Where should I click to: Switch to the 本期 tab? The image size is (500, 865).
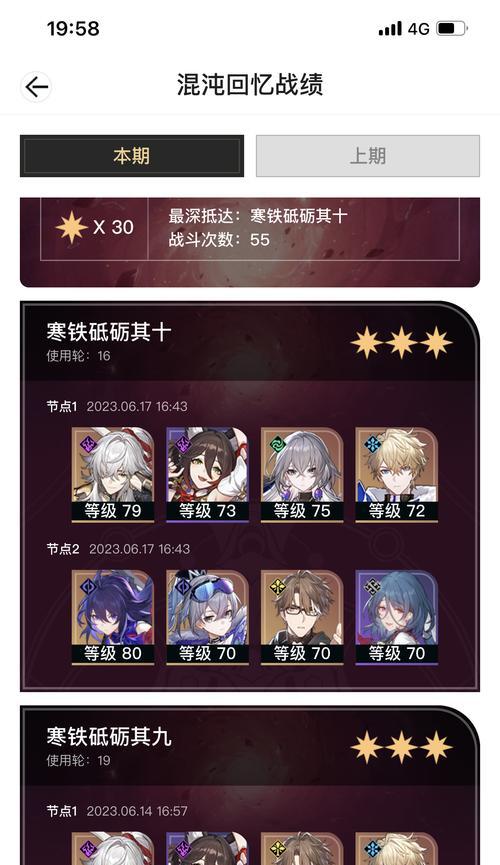point(131,156)
